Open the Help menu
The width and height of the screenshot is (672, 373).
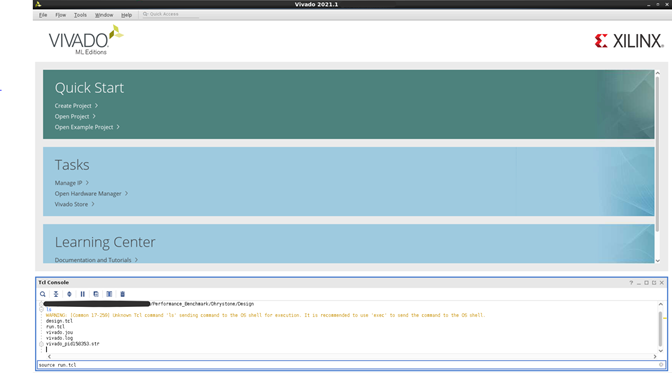[126, 15]
